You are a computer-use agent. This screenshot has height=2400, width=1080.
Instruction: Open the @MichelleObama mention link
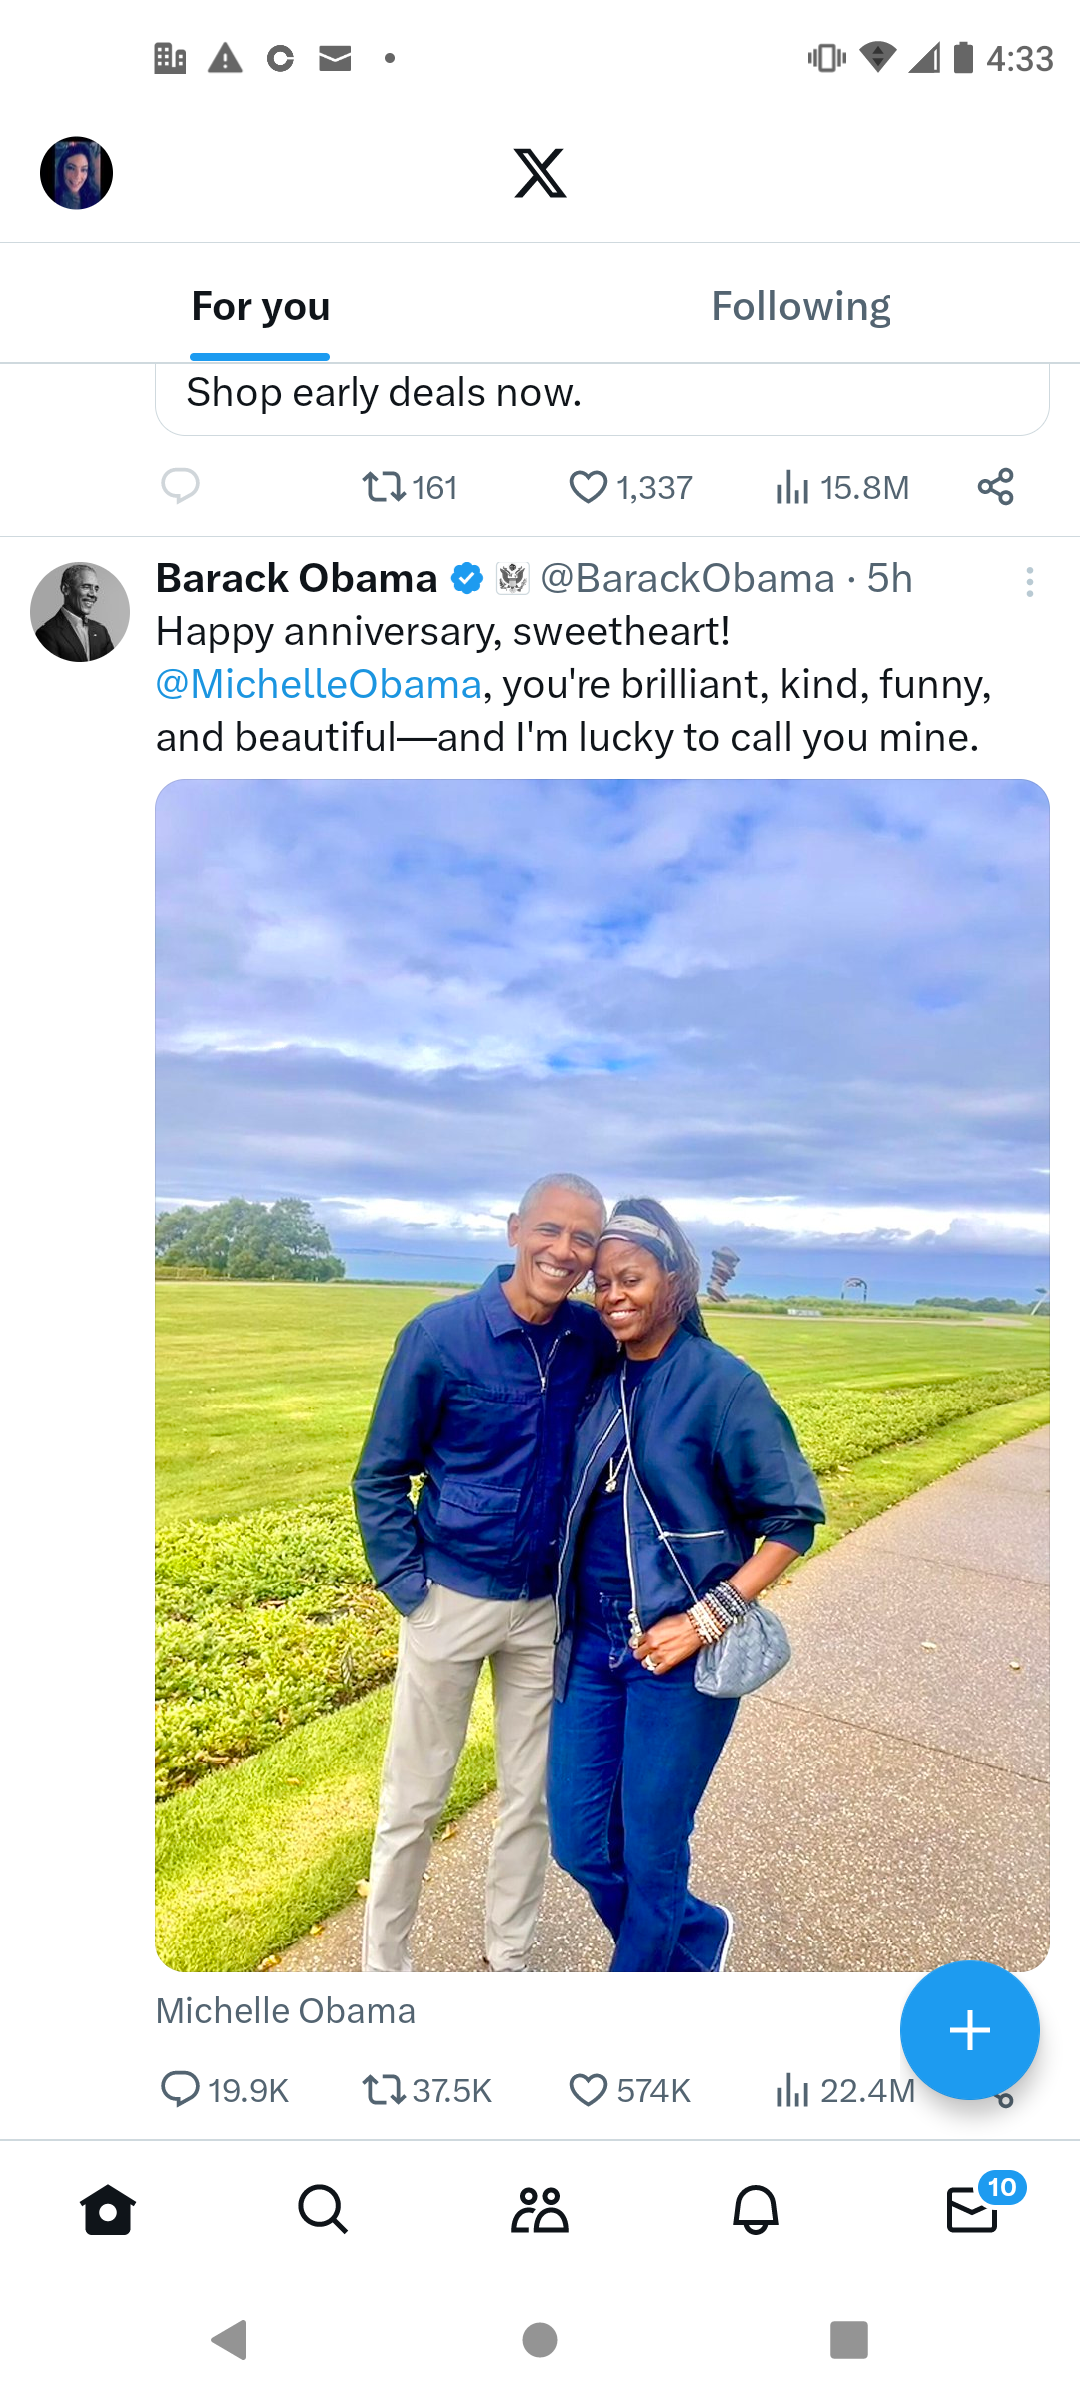click(319, 685)
